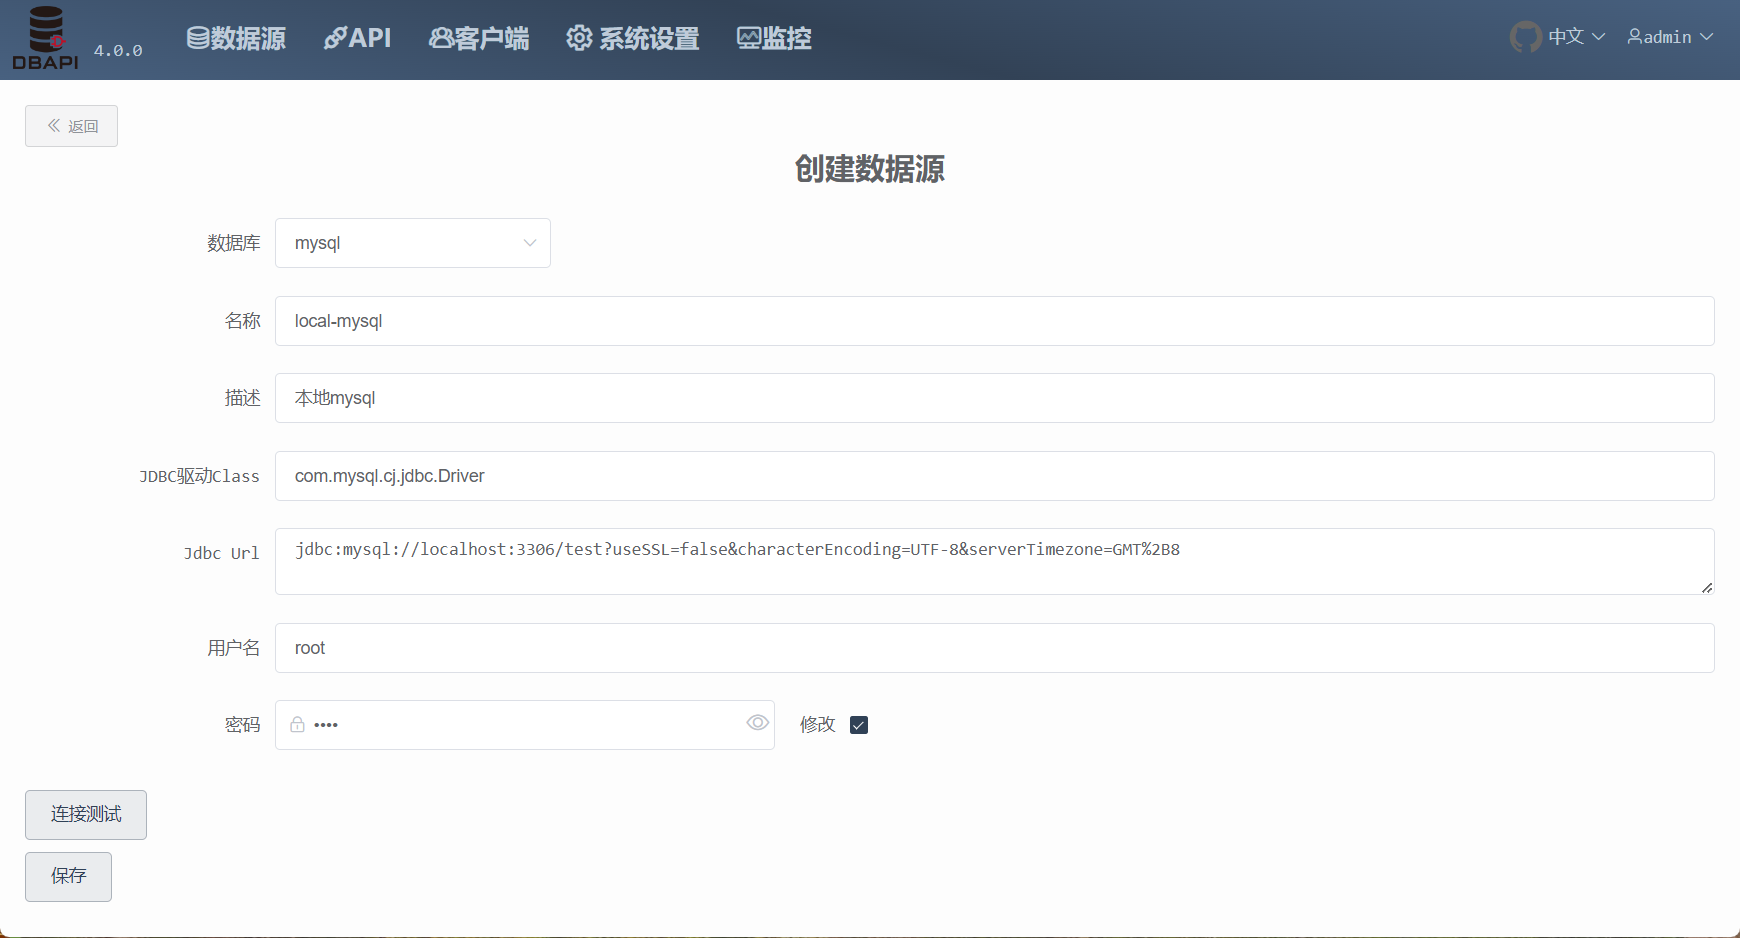This screenshot has width=1740, height=938.
Task: Click the 描述 field with 本地mysql
Action: [995, 398]
